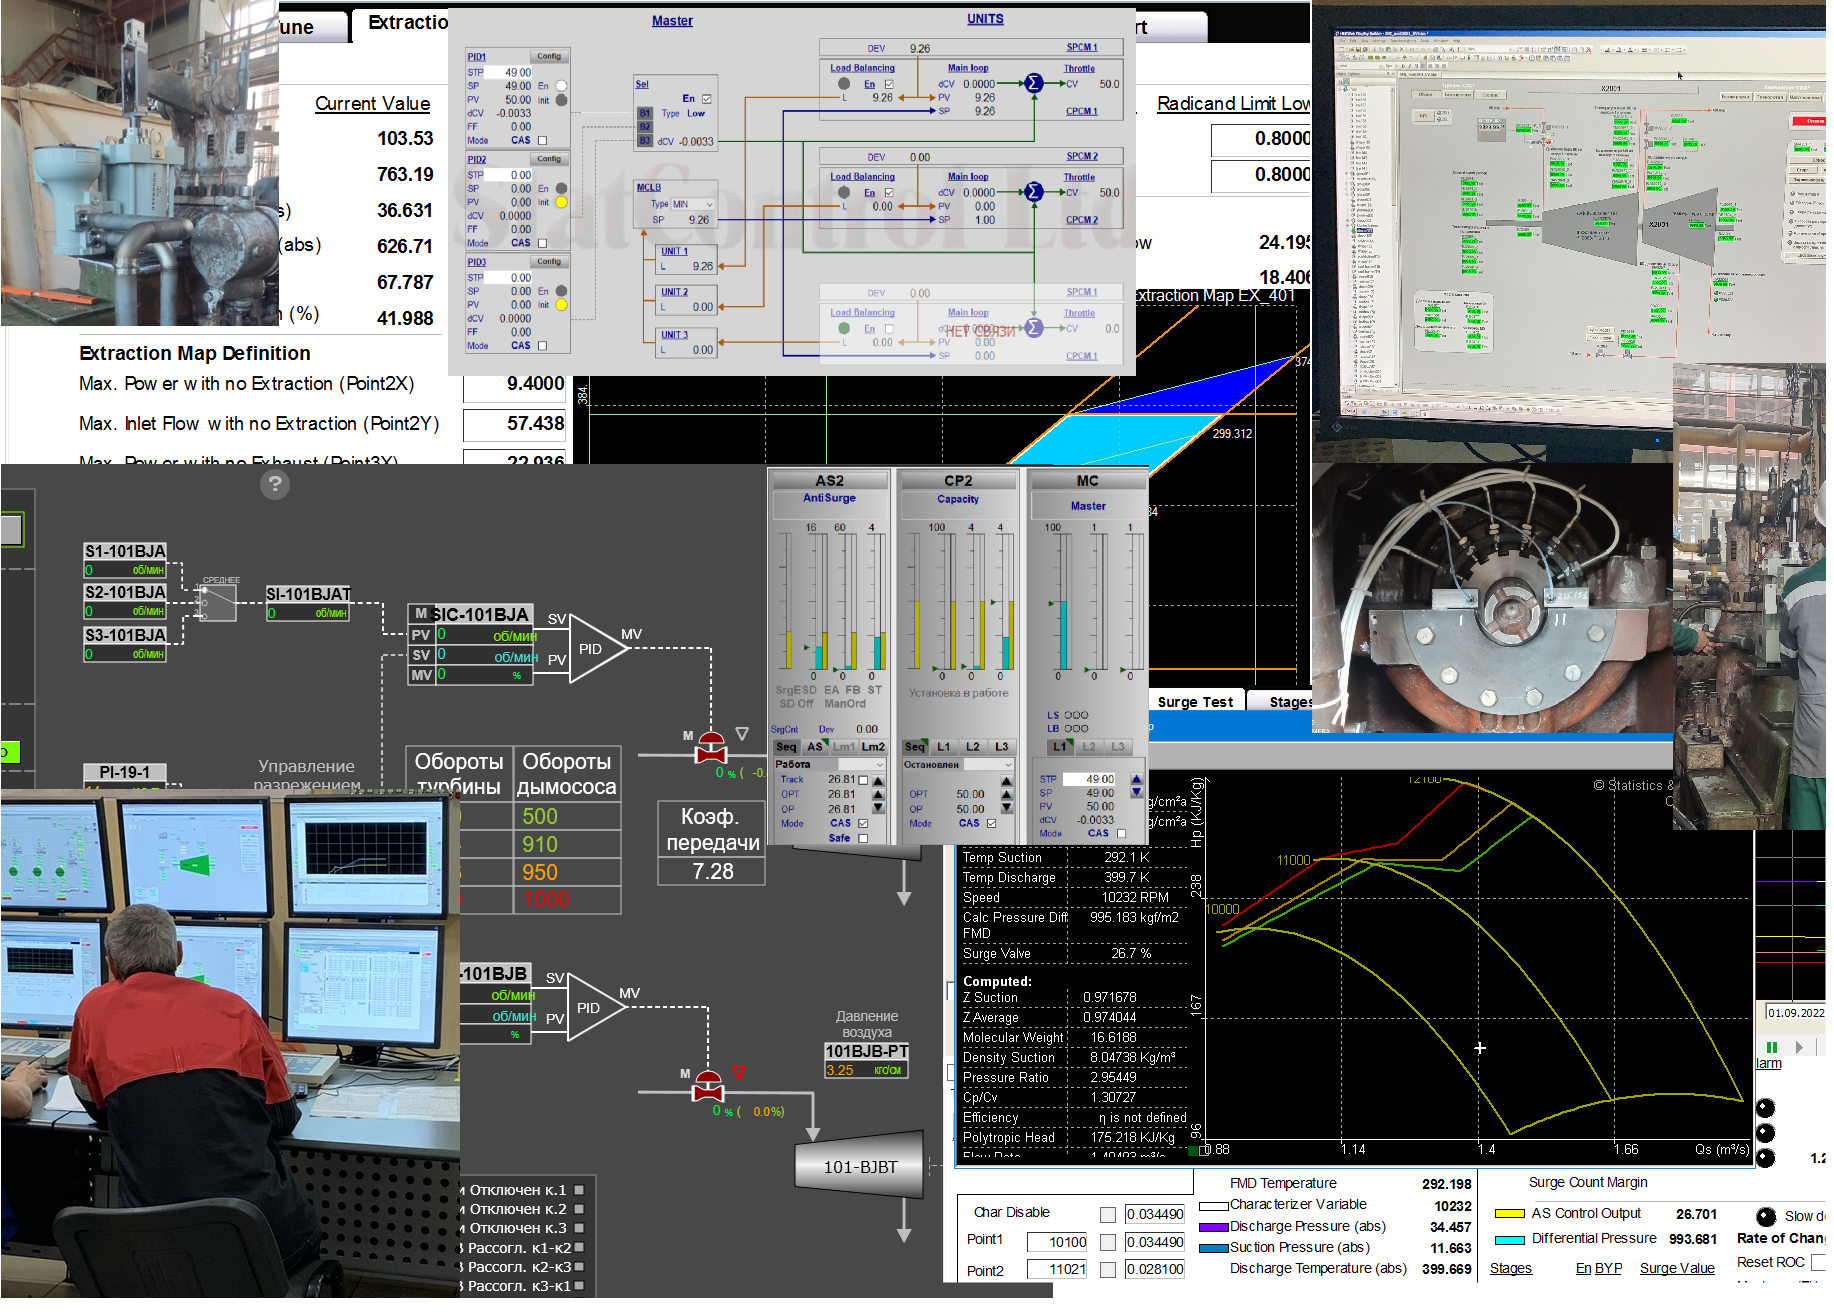Open the MCLB Type MIN dropdown
This screenshot has height=1312, width=1834.
coord(692,204)
